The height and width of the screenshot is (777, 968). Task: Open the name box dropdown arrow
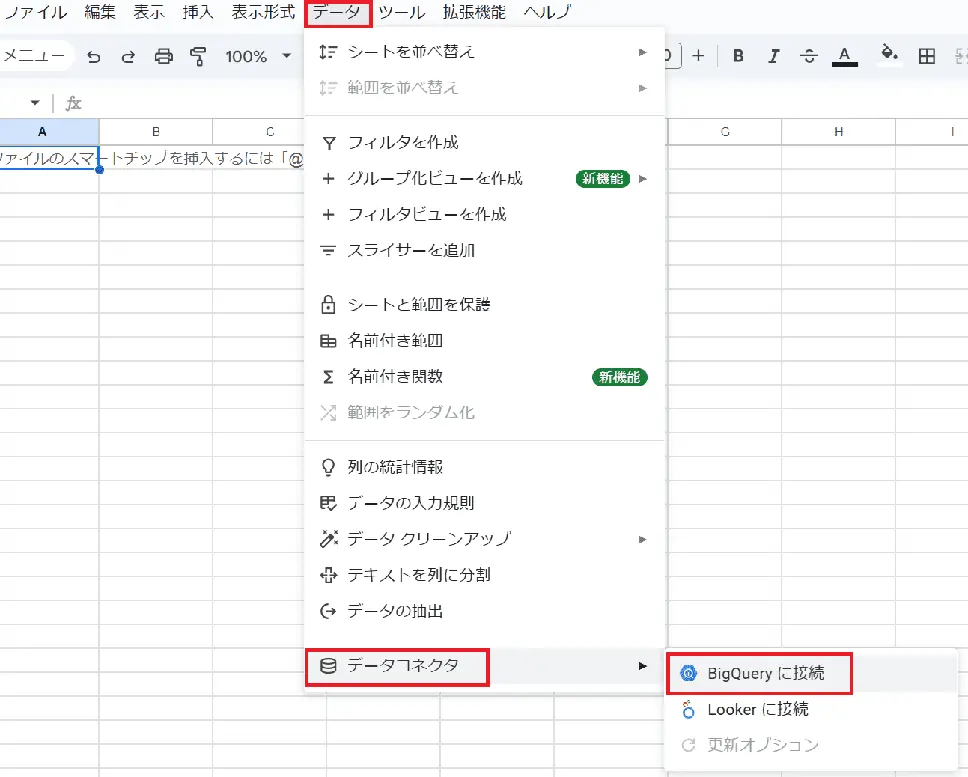(x=35, y=103)
